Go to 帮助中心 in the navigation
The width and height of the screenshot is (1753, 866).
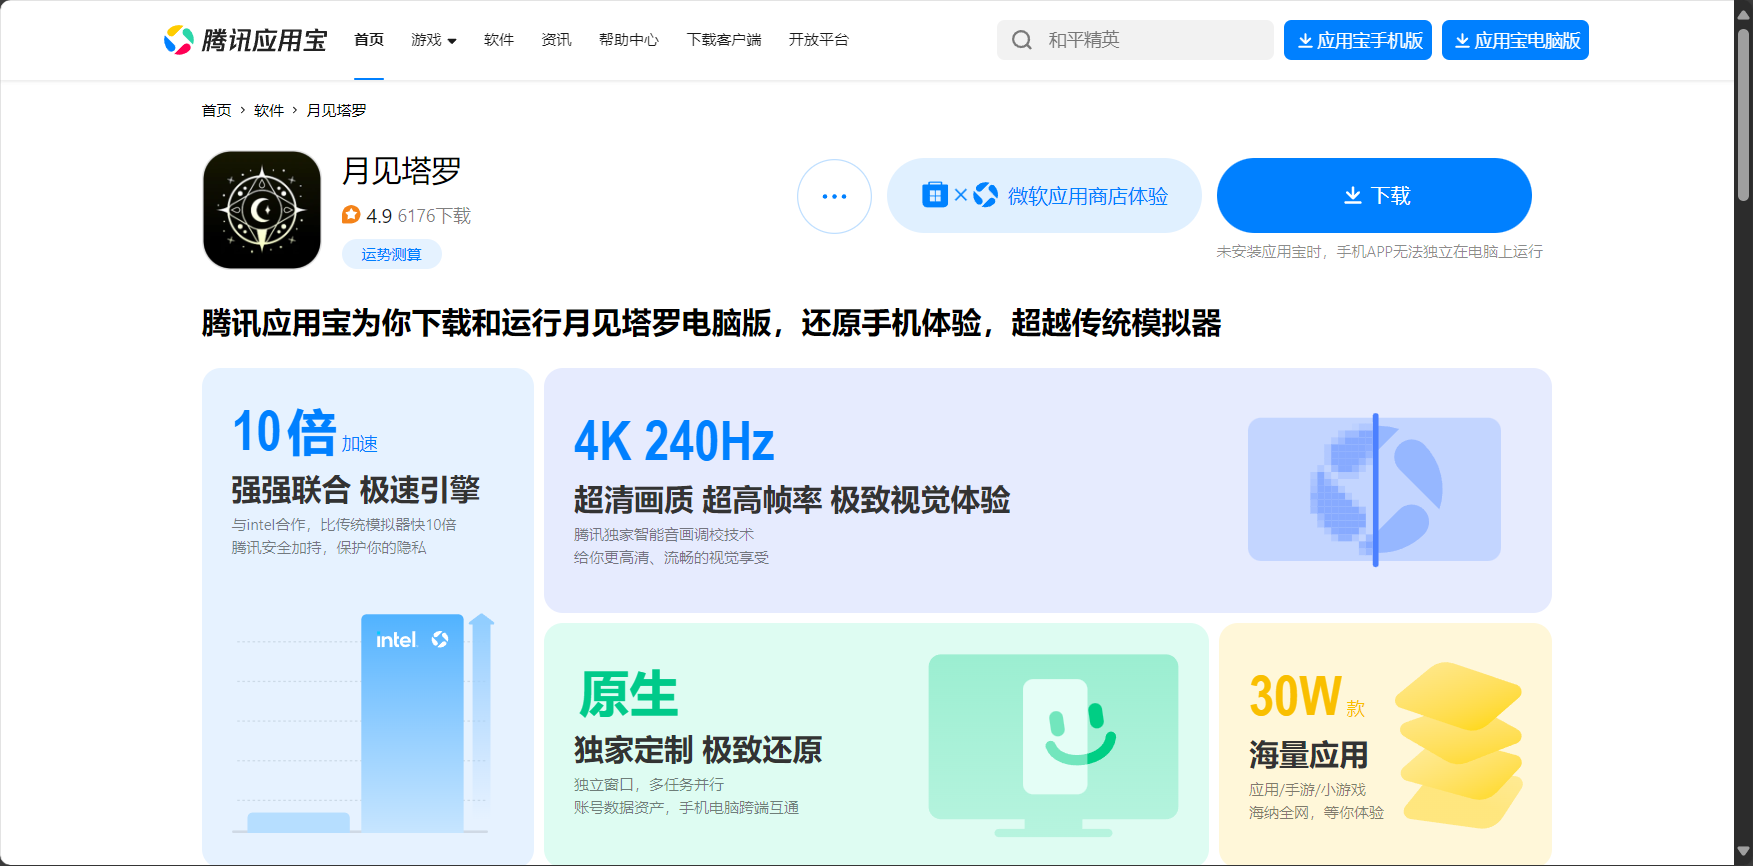[x=629, y=40]
